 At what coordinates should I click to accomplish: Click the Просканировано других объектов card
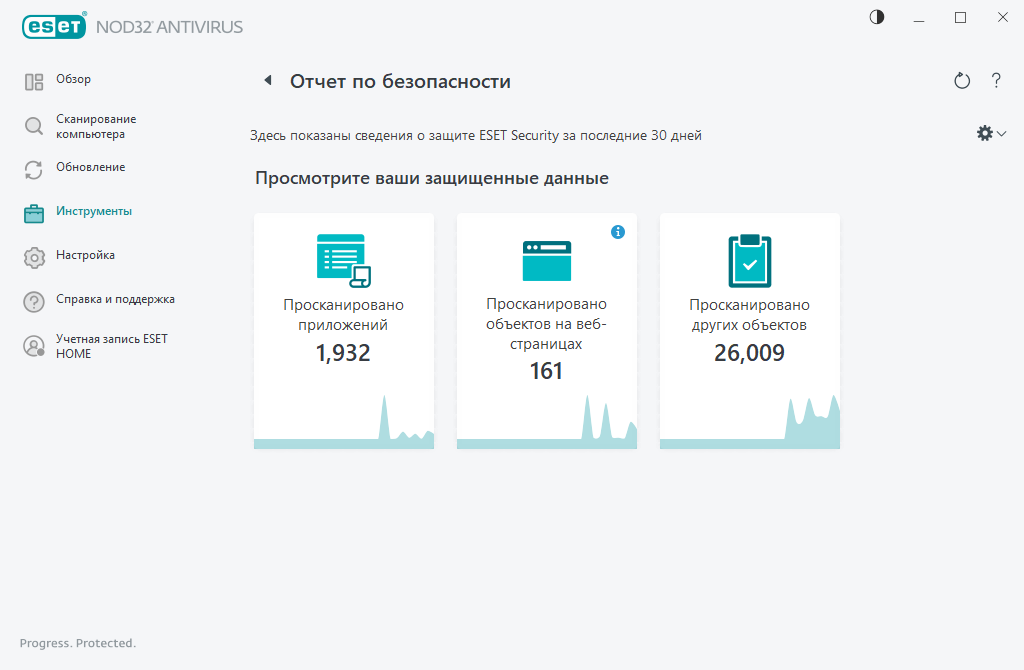coord(749,330)
